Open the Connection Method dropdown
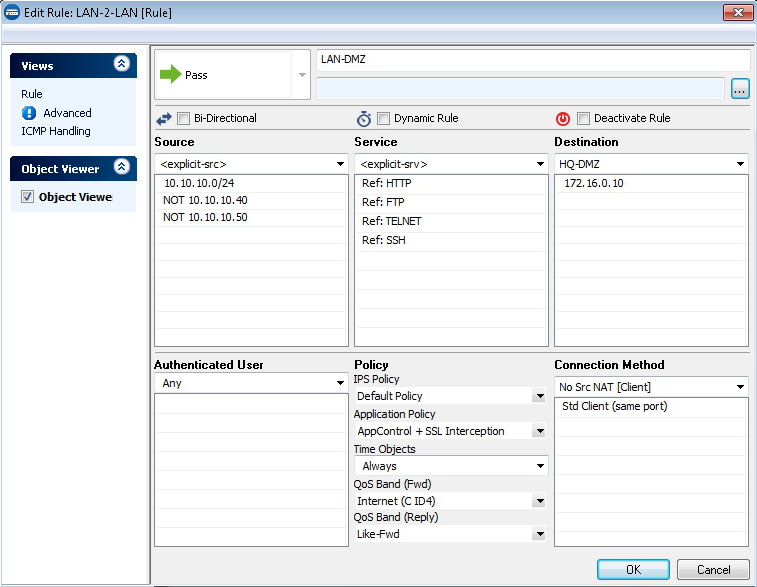Viewport: 757px width, 587px height. [x=740, y=387]
